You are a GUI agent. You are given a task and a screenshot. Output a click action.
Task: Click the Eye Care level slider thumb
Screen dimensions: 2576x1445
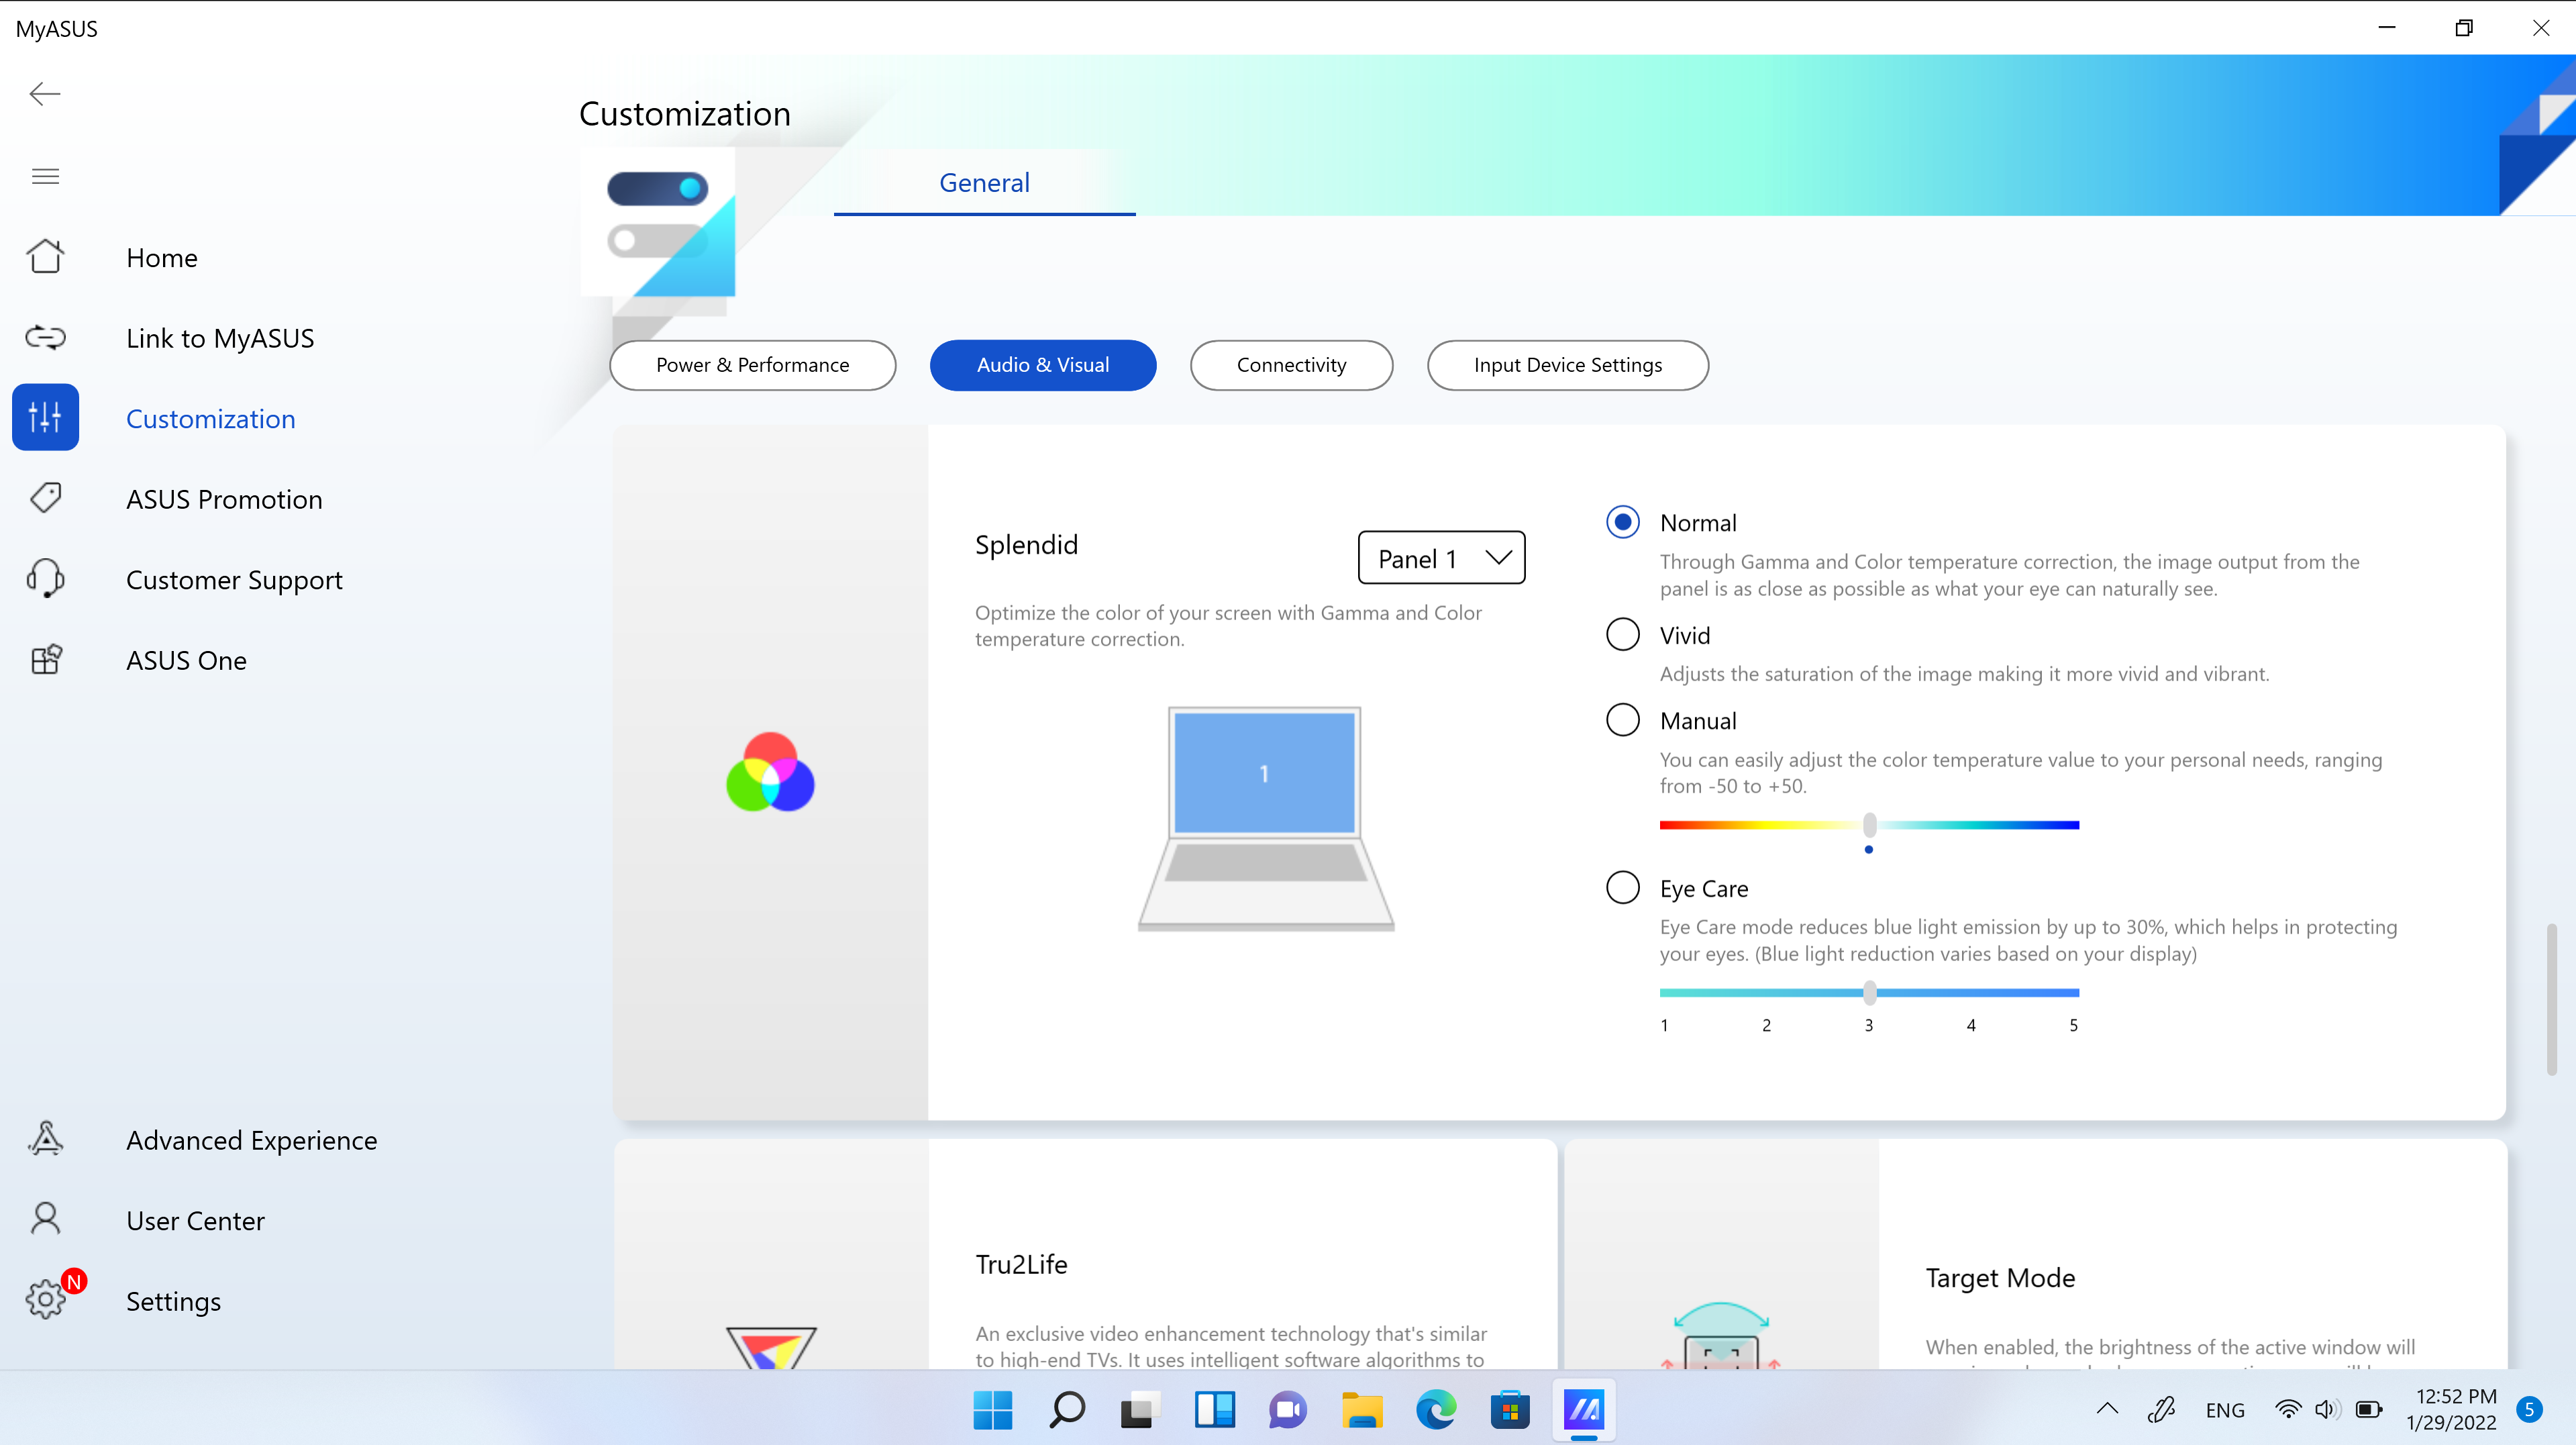coord(1869,992)
